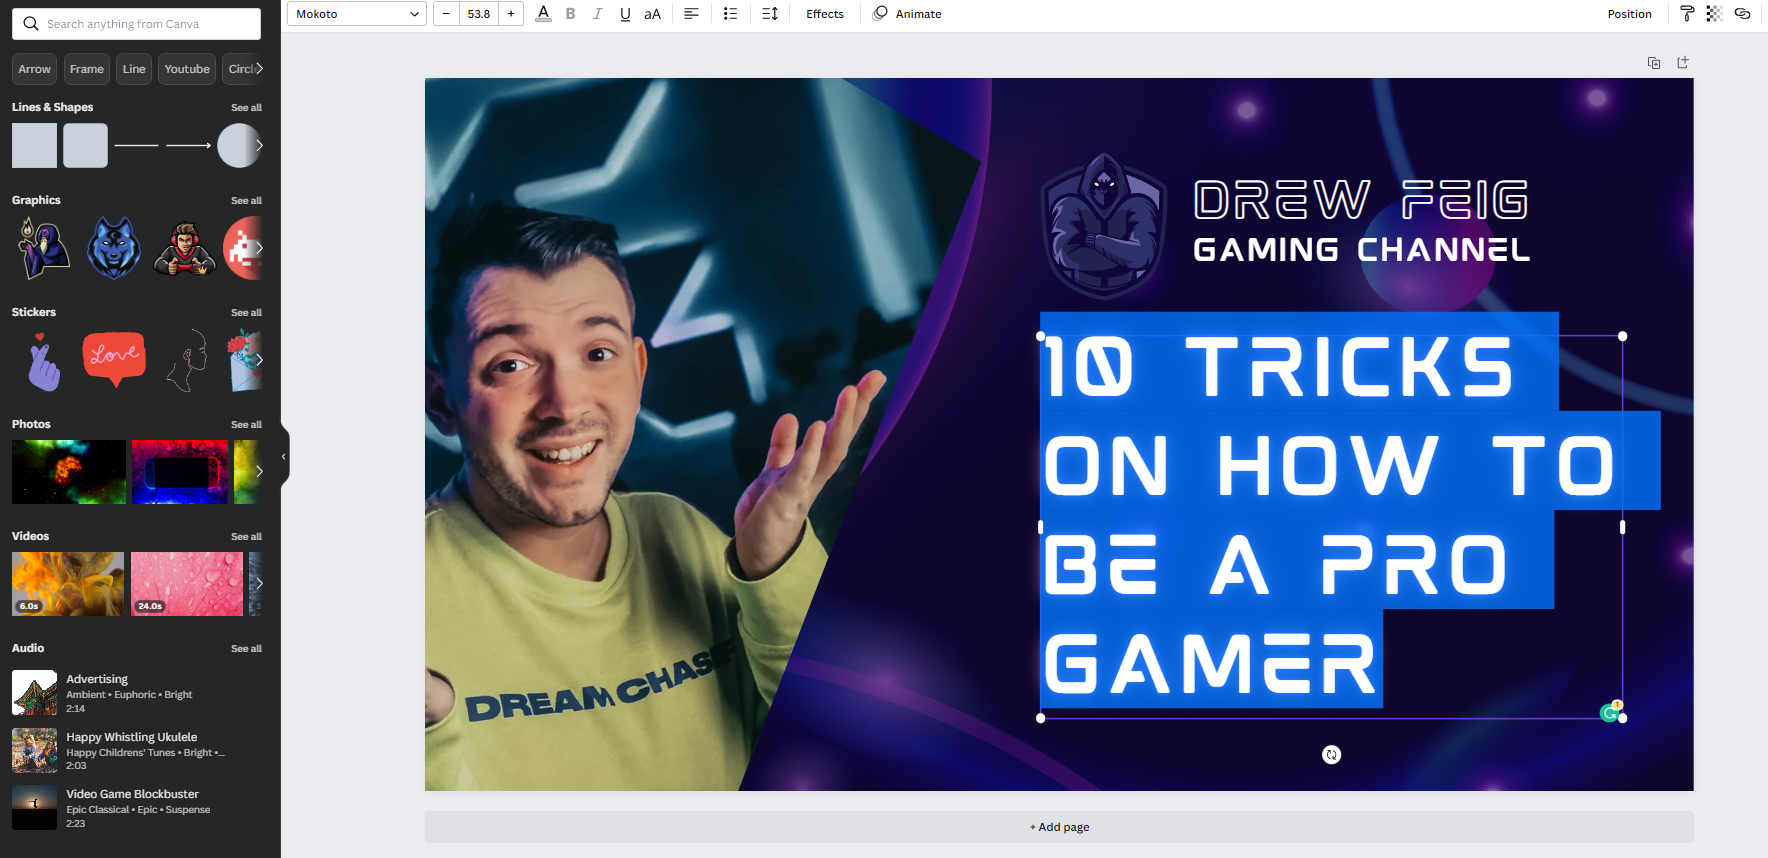Viewport: 1768px width, 858px height.
Task: Insert the rounded square shape
Action: (85, 146)
